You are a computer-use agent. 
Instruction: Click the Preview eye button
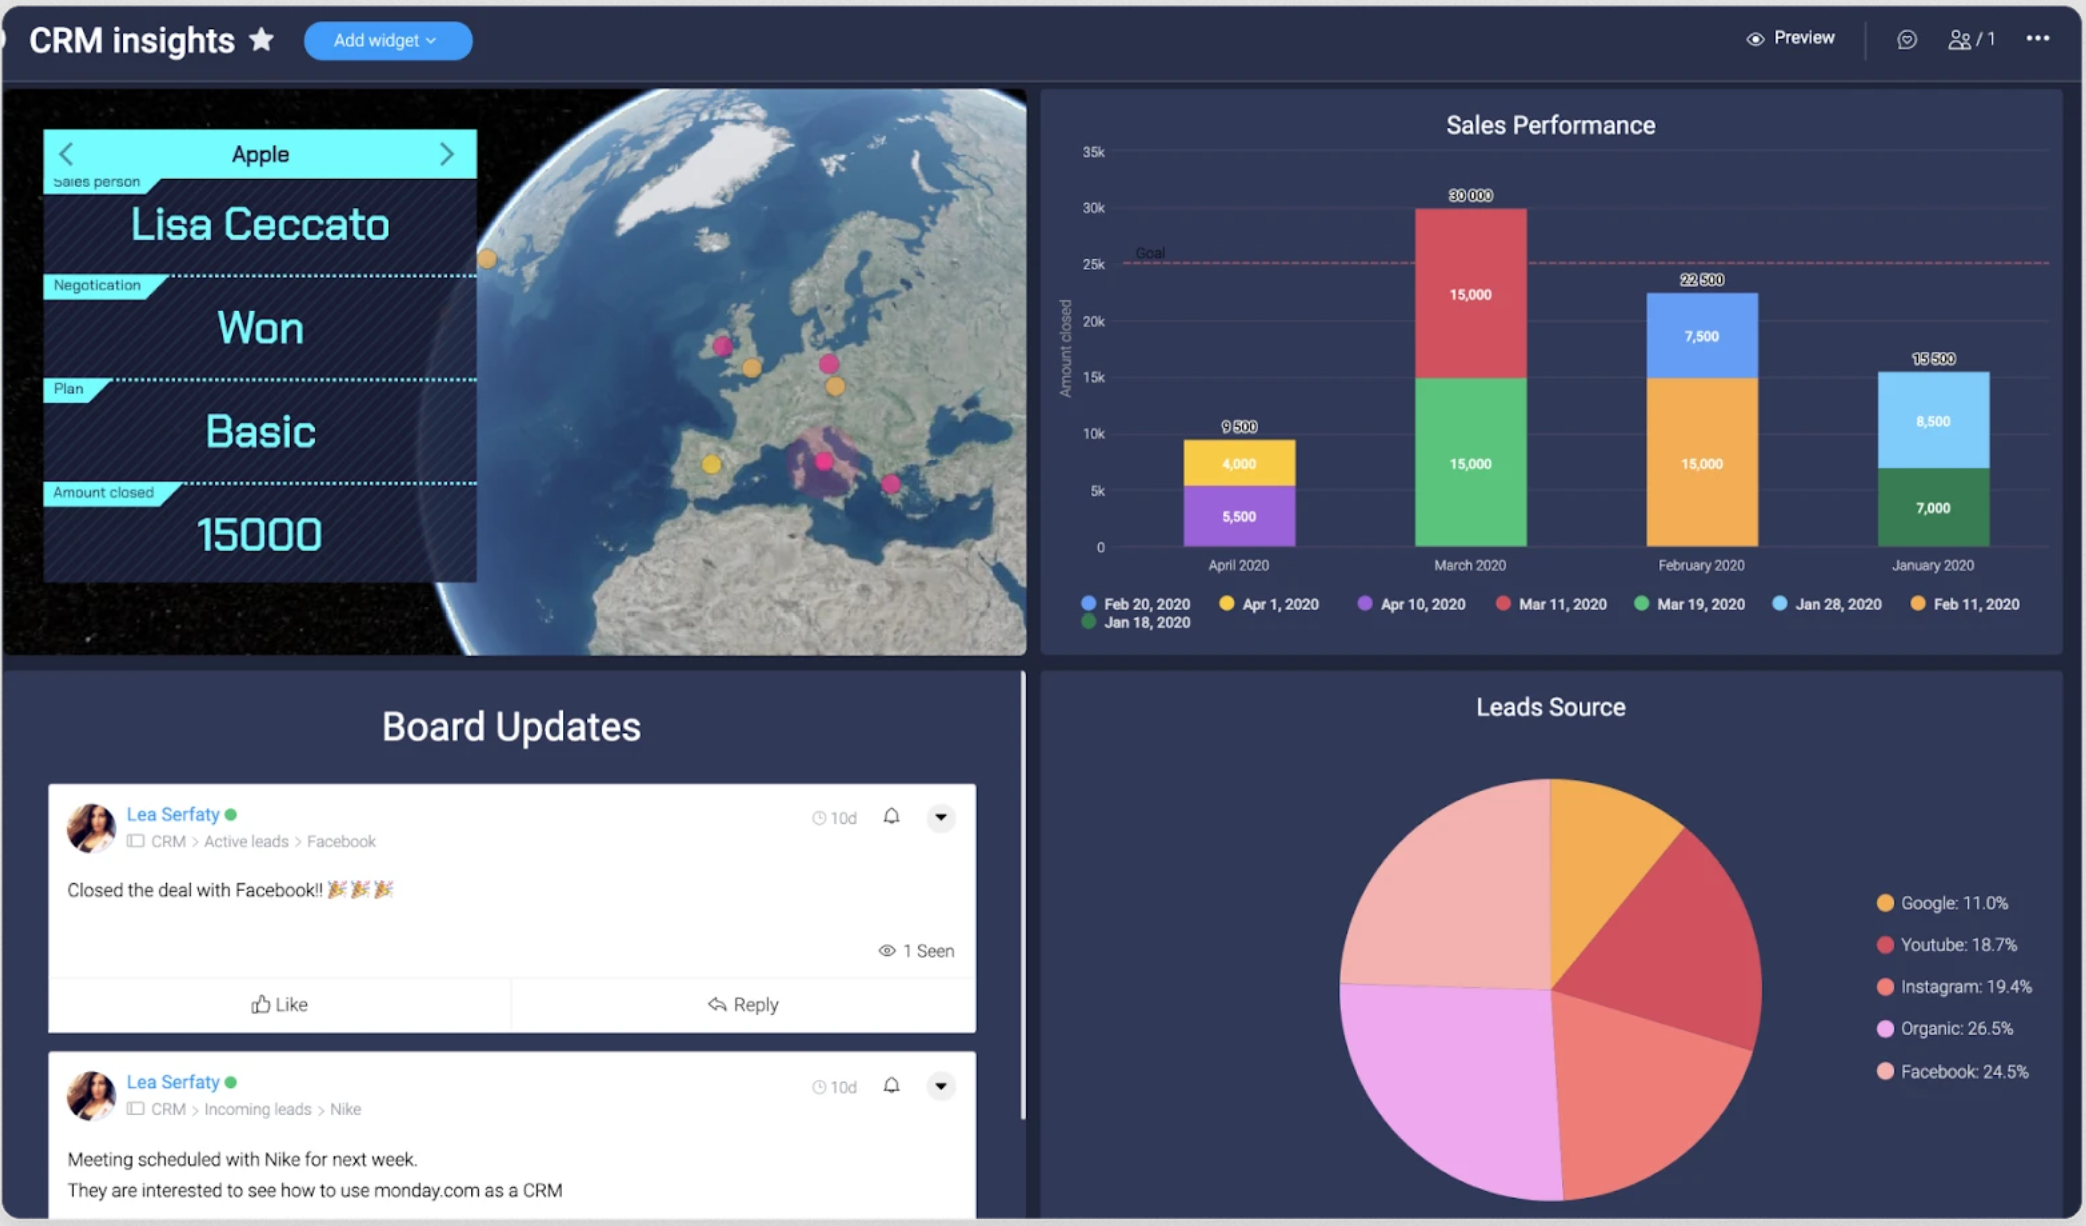pos(1790,38)
